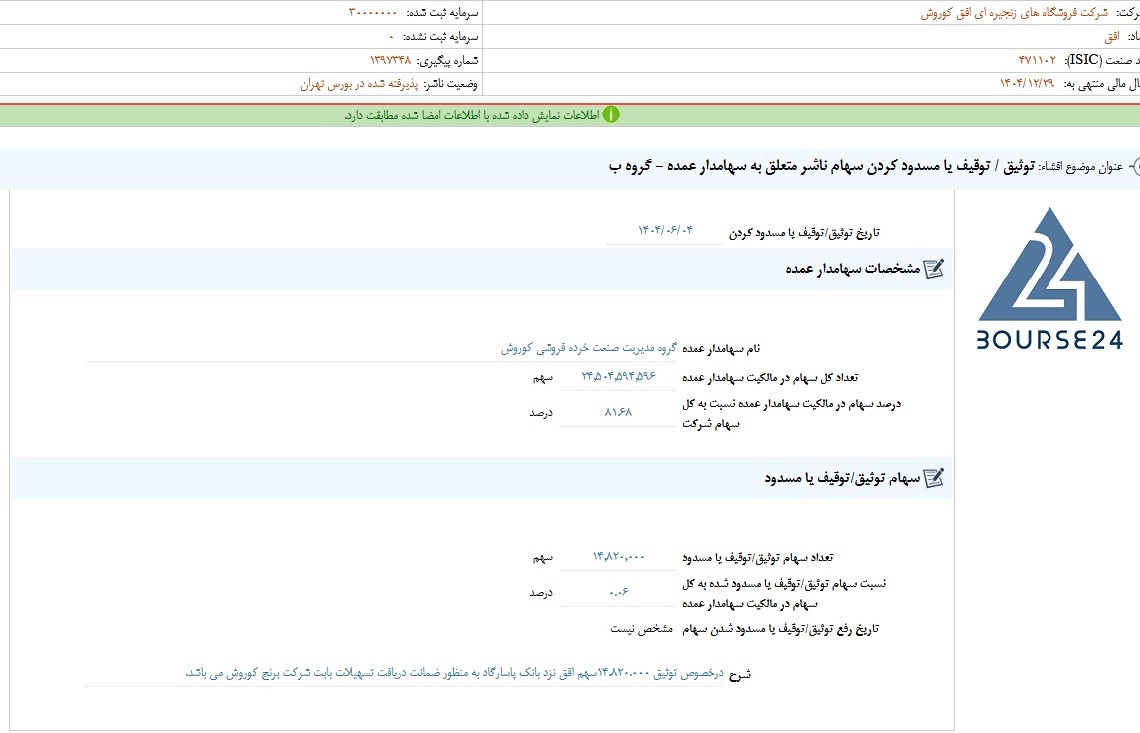Viewport: 1140px width, 733px height.
Task: Click the edit icon beside سهام توثیق/توقیف یا مسدود
Action: click(x=934, y=478)
